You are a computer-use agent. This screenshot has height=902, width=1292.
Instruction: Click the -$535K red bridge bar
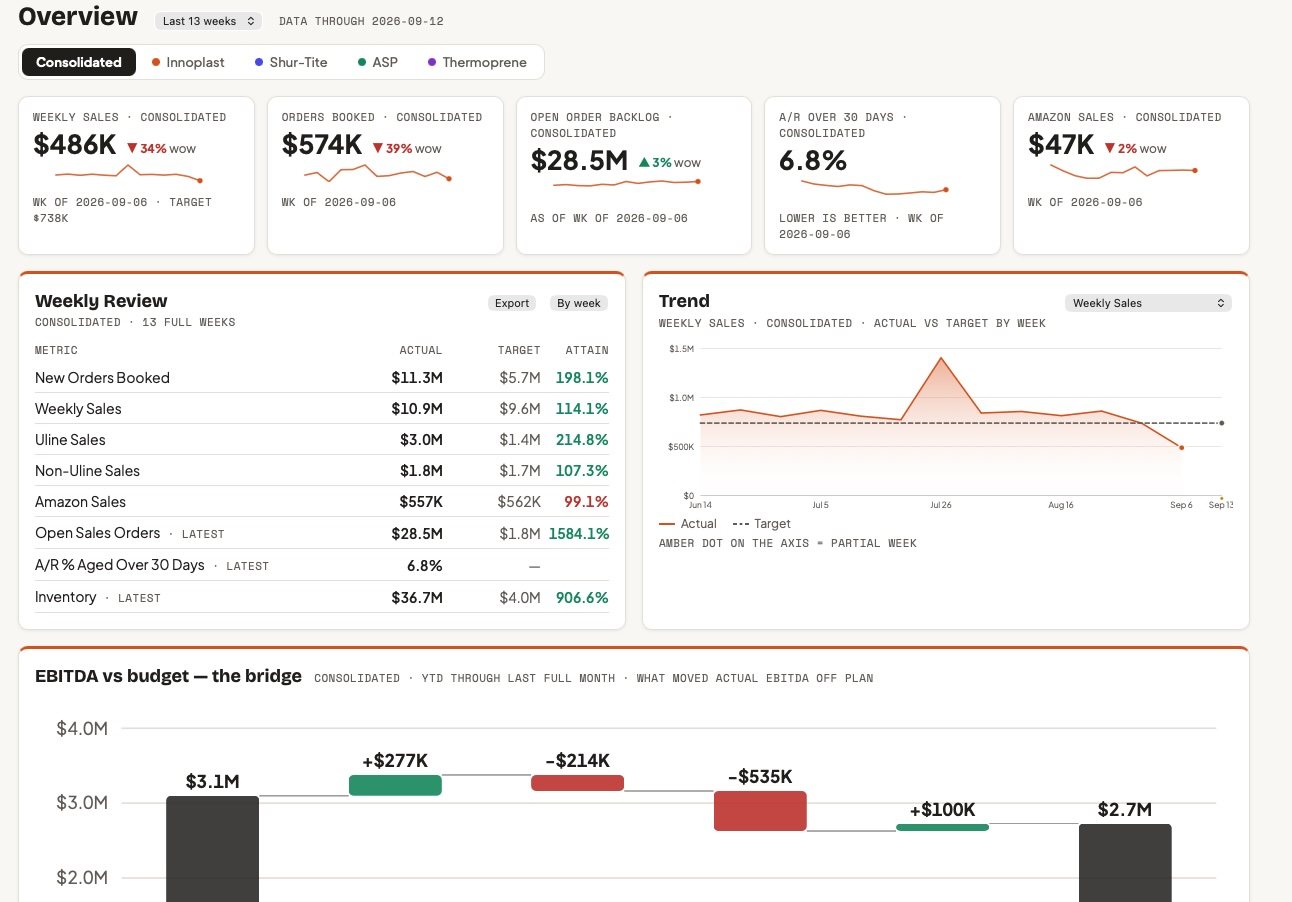coord(760,810)
